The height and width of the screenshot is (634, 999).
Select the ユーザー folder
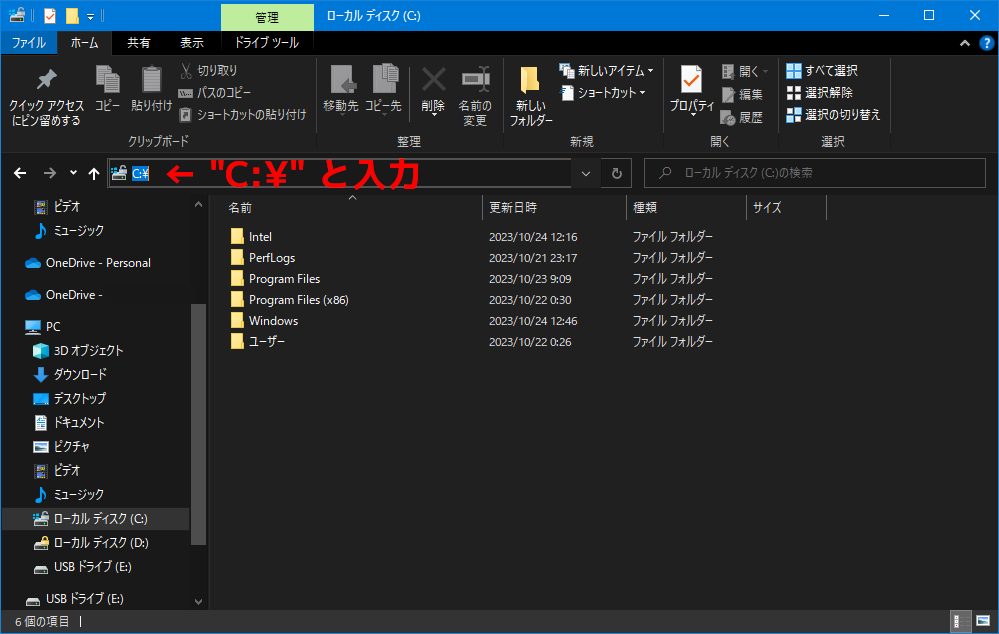[x=266, y=342]
